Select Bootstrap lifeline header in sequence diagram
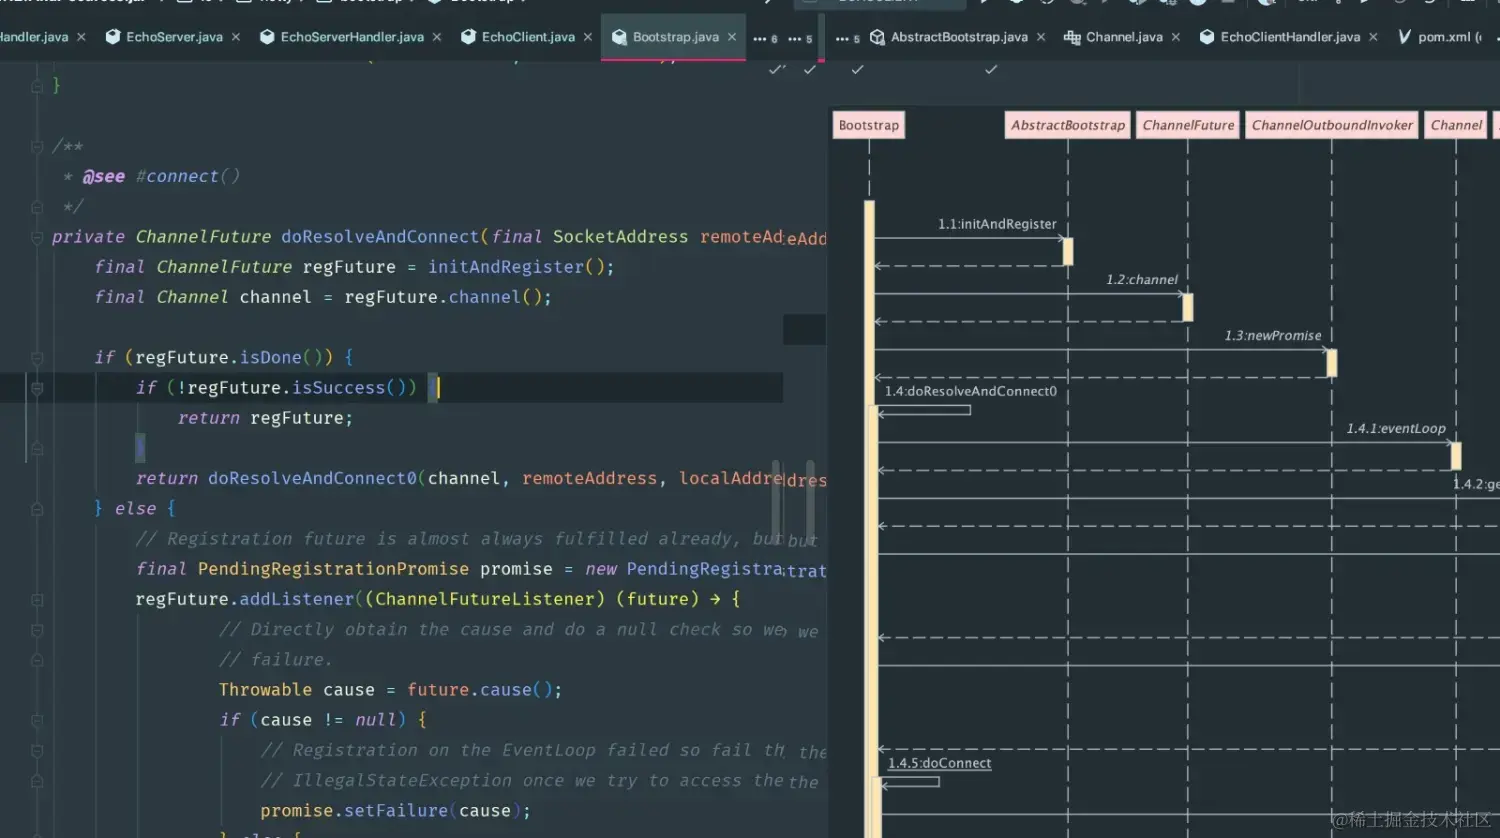Screen dimensions: 1500x838 [x=869, y=125]
